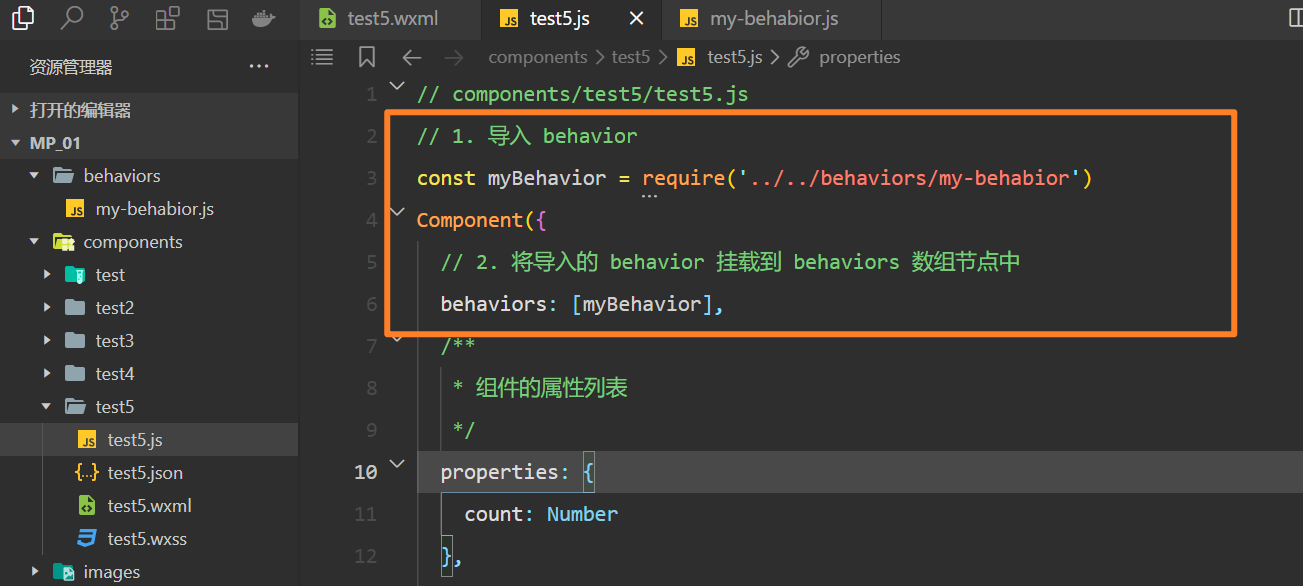Click the test5 breadcrumb folder segment

pos(631,57)
